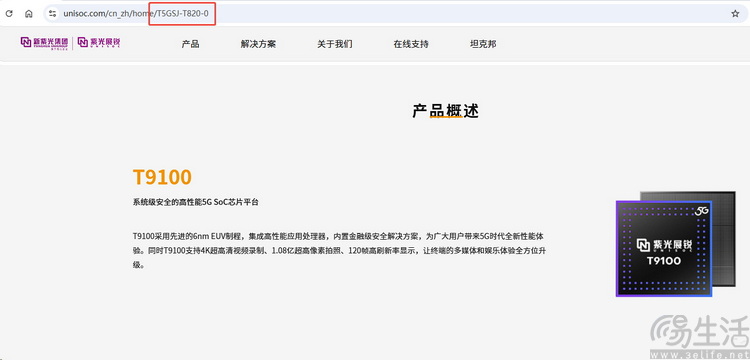Open the 坦克邦 menu
The height and width of the screenshot is (360, 750).
[483, 44]
